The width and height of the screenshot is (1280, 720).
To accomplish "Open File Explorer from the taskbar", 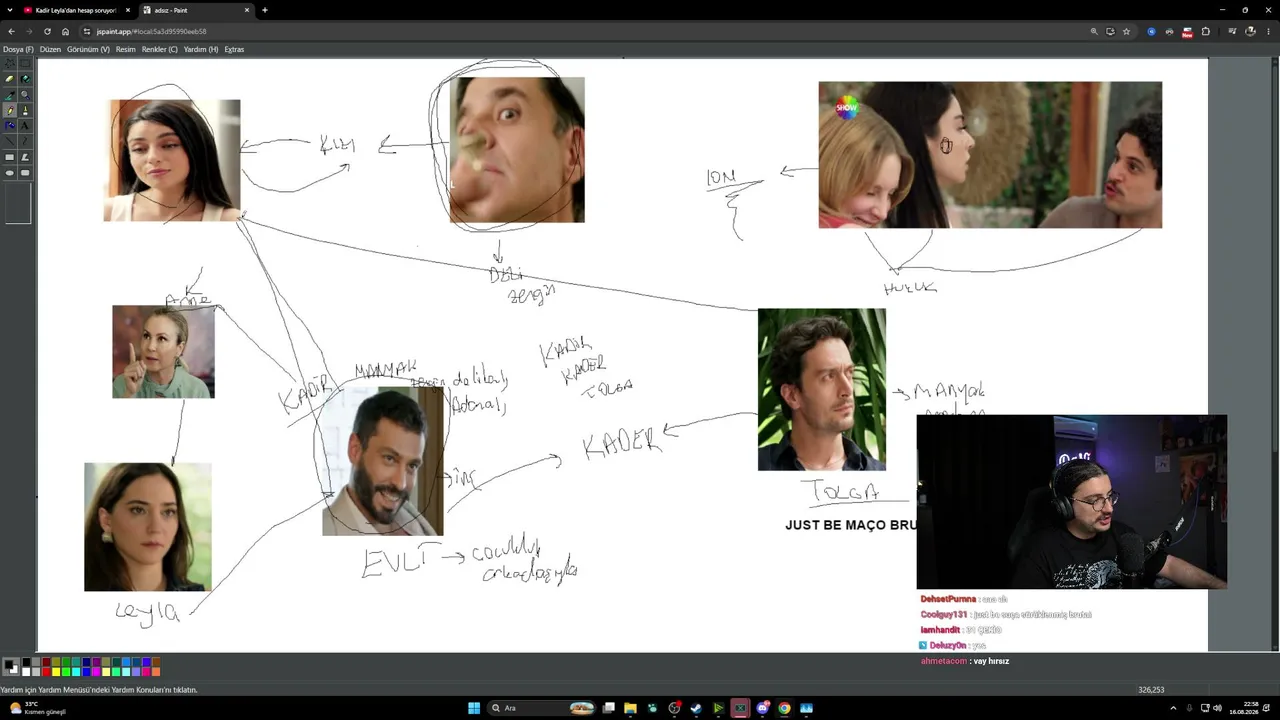I will click(630, 708).
